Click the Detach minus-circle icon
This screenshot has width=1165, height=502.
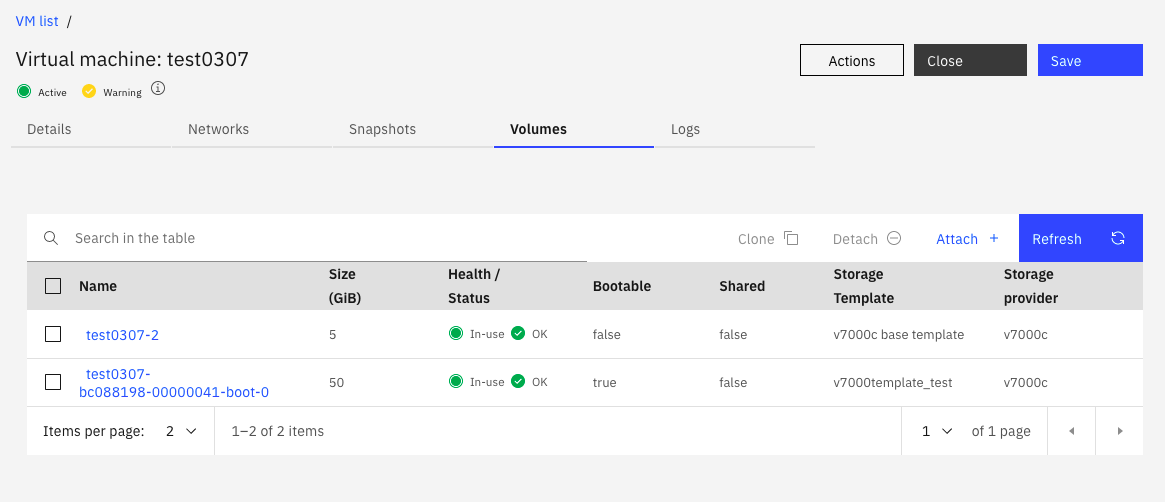(x=894, y=238)
